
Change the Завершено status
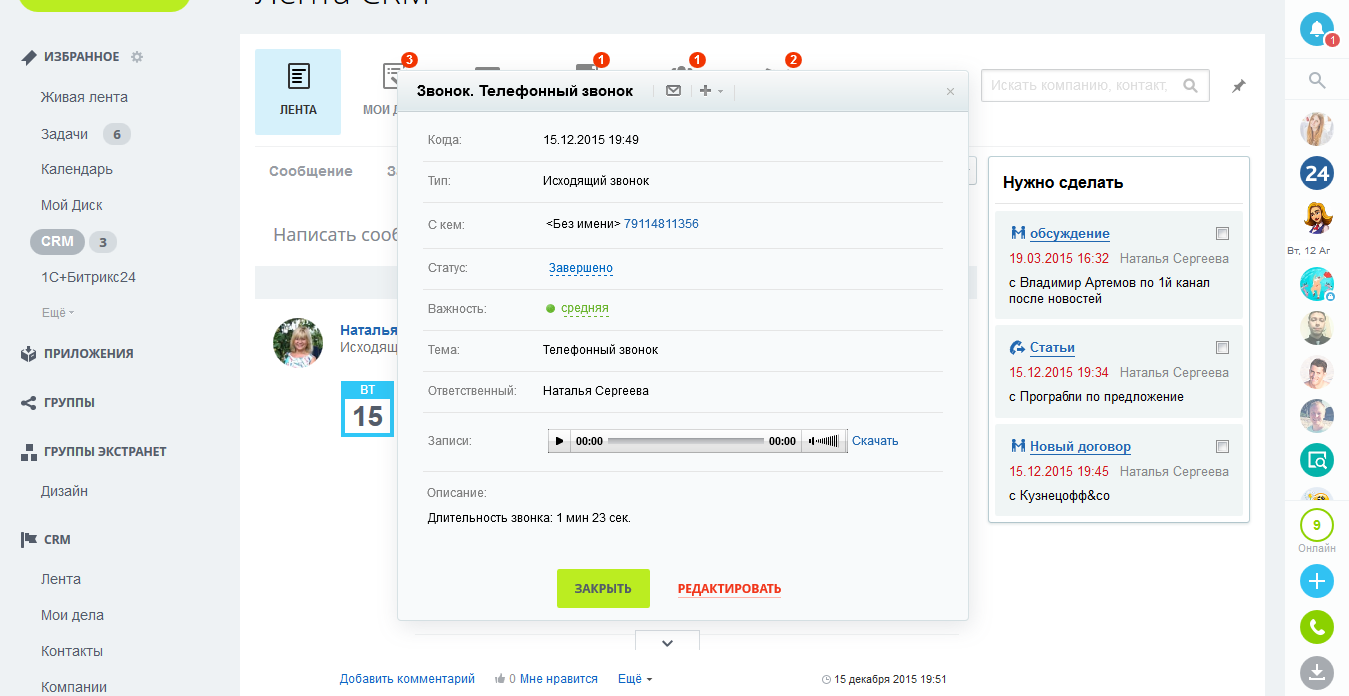tap(581, 268)
